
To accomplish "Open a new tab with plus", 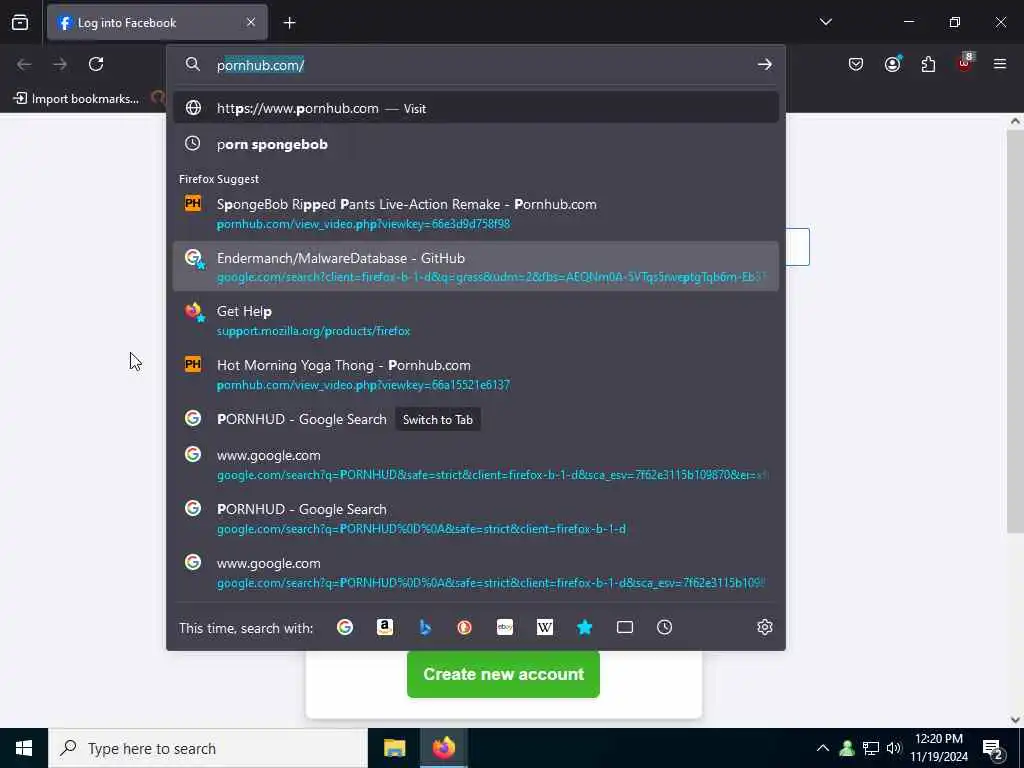I will point(289,23).
